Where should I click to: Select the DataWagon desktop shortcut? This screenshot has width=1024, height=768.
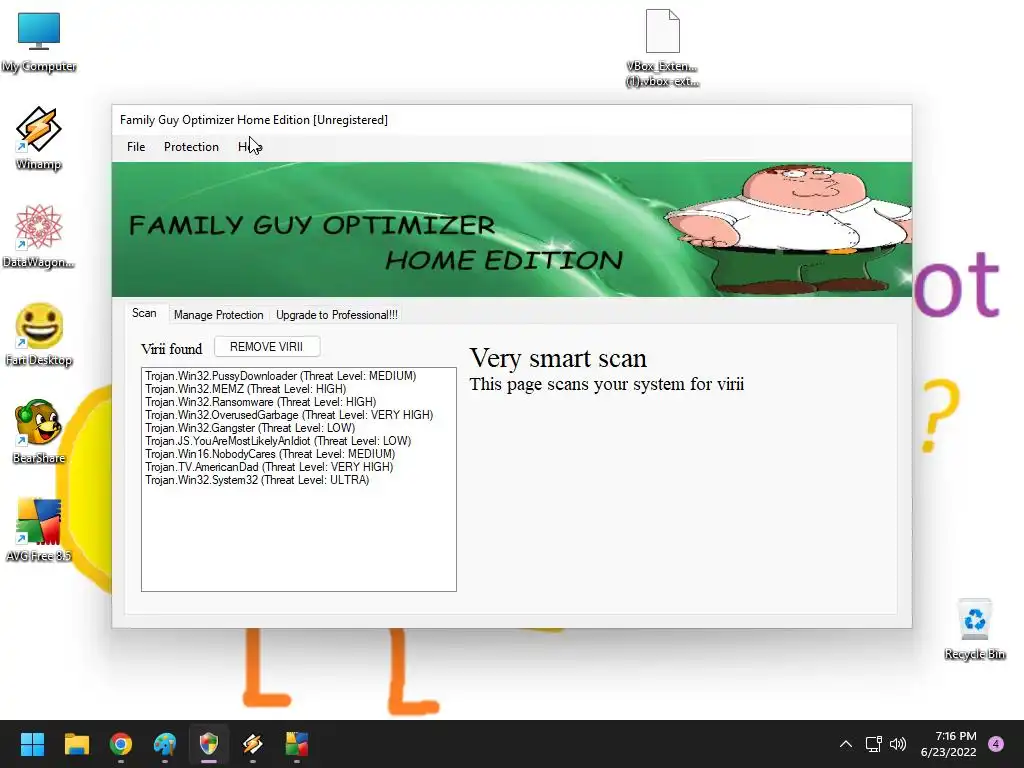point(39,236)
